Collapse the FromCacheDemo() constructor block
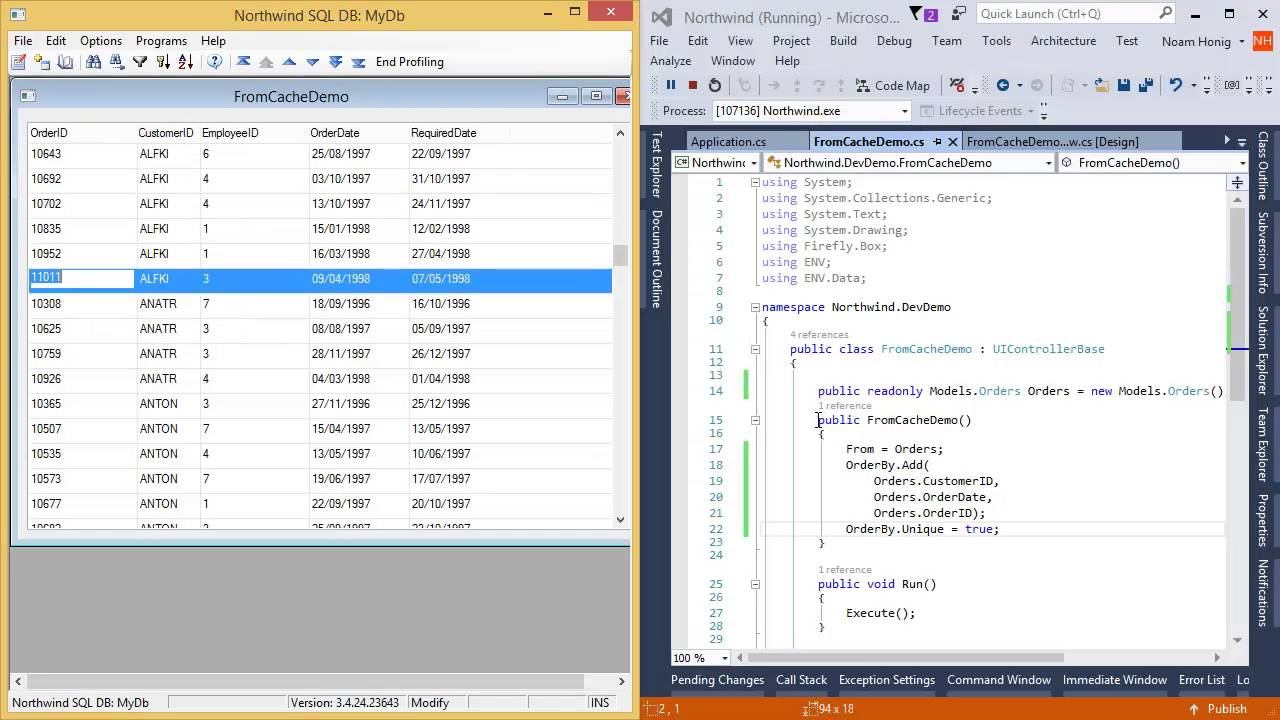 755,420
